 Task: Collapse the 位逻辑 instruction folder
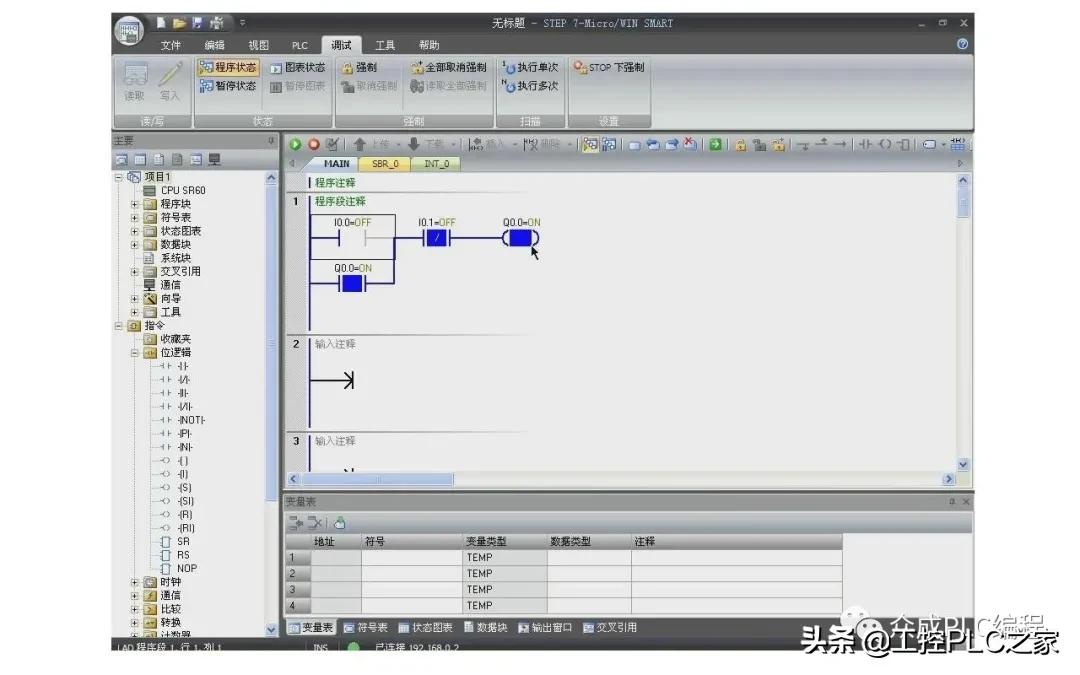[134, 353]
